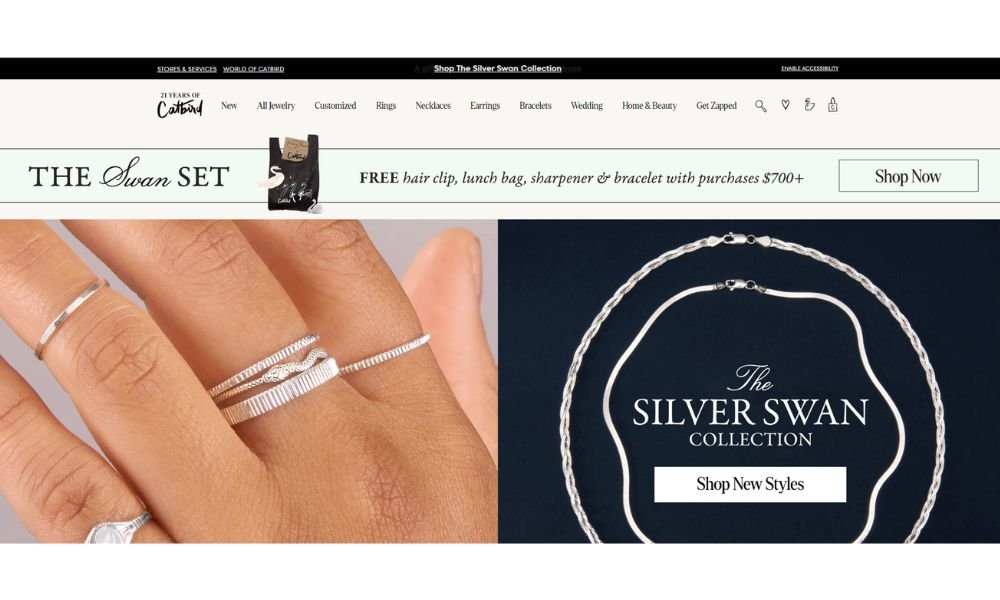The width and height of the screenshot is (1000, 600).
Task: Open the Bracelets category
Action: (x=535, y=106)
